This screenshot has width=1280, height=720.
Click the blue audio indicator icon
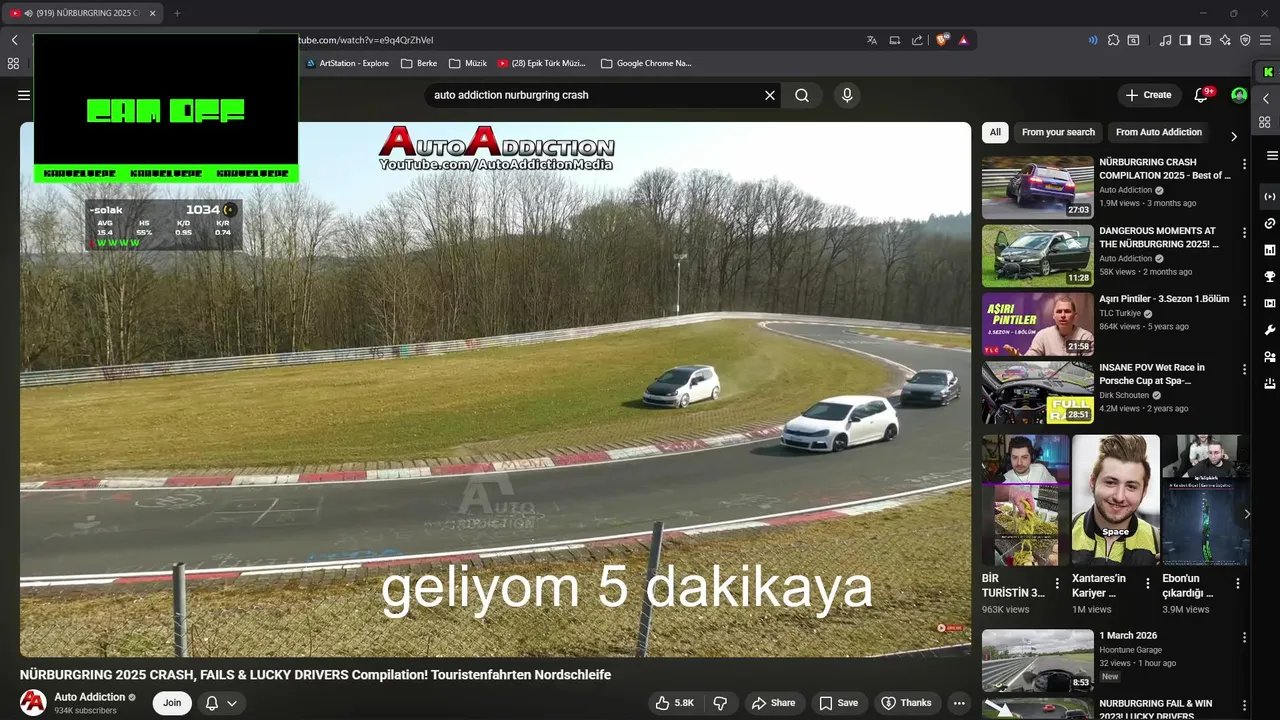[x=1092, y=40]
